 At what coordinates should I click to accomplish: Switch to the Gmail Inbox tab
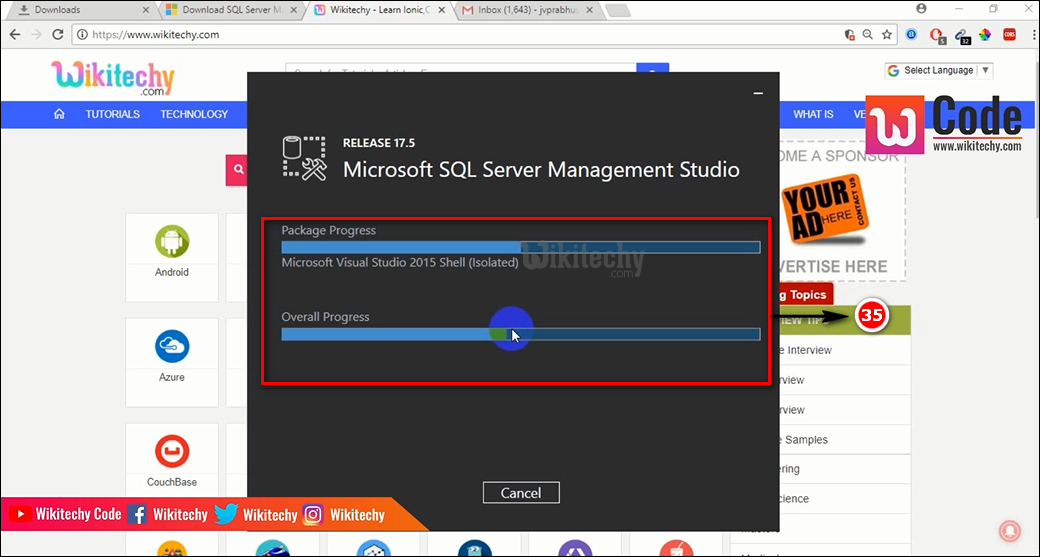525,10
